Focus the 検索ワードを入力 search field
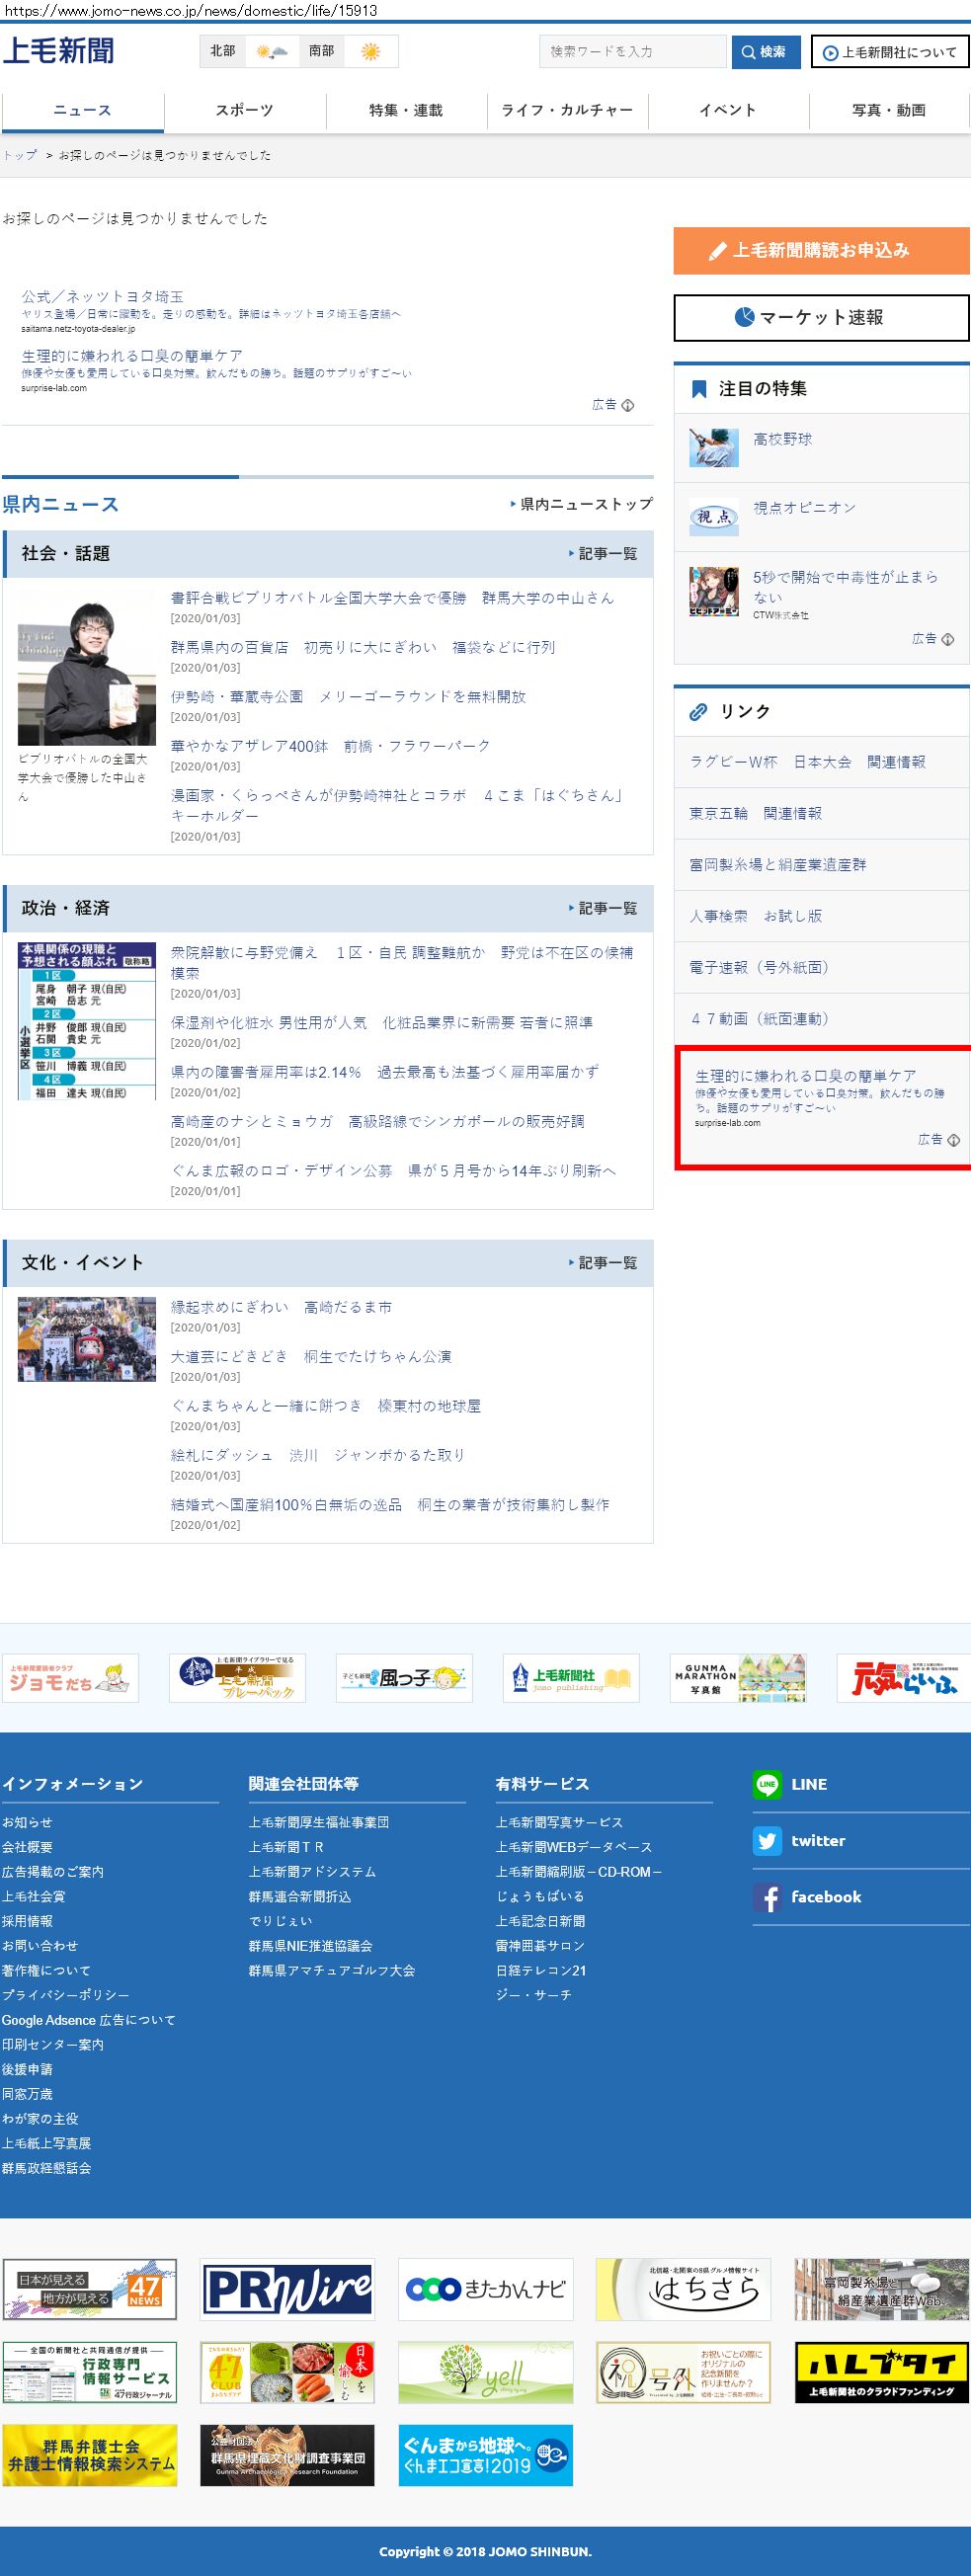 (x=632, y=51)
